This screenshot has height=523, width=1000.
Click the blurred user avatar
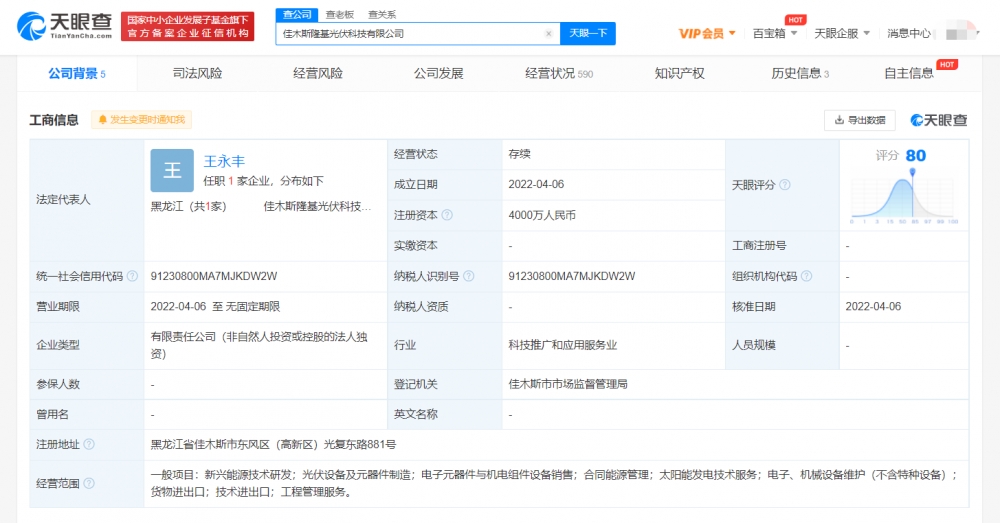click(x=960, y=31)
